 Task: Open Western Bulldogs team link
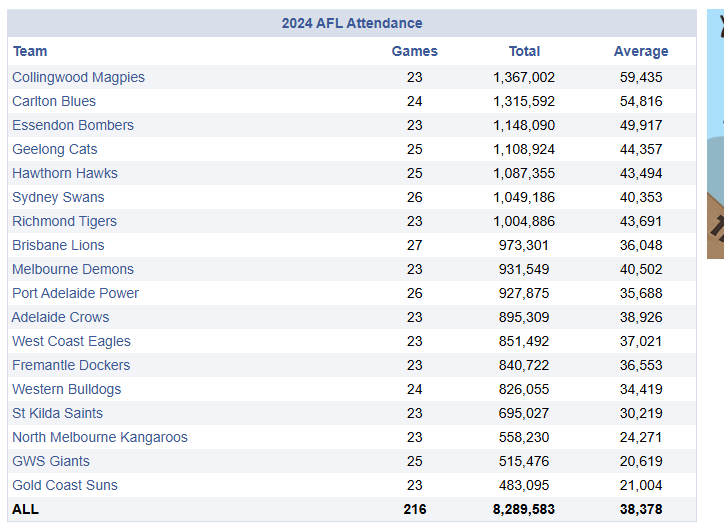tap(67, 389)
